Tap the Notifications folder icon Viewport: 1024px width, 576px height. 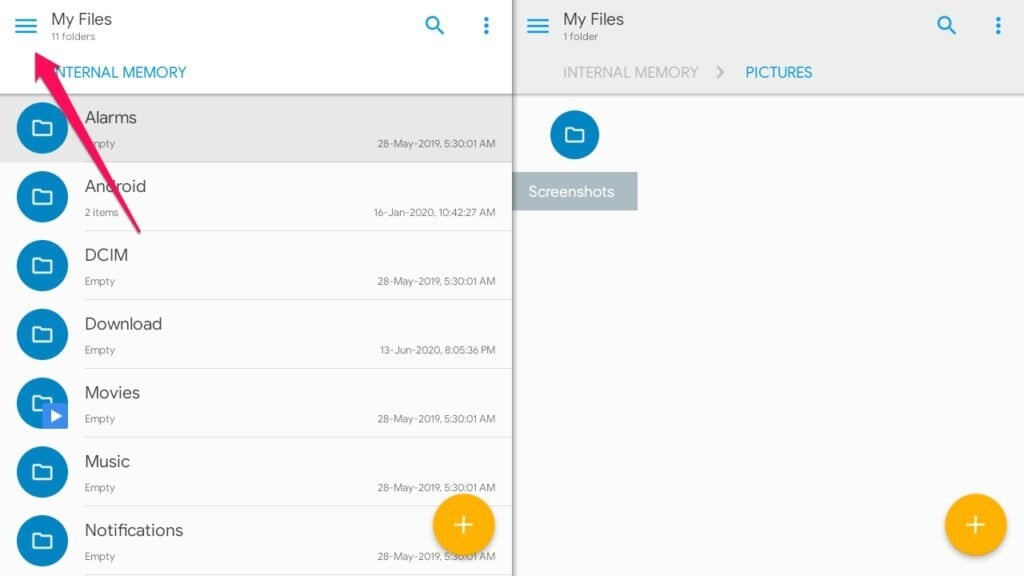pyautogui.click(x=42, y=541)
